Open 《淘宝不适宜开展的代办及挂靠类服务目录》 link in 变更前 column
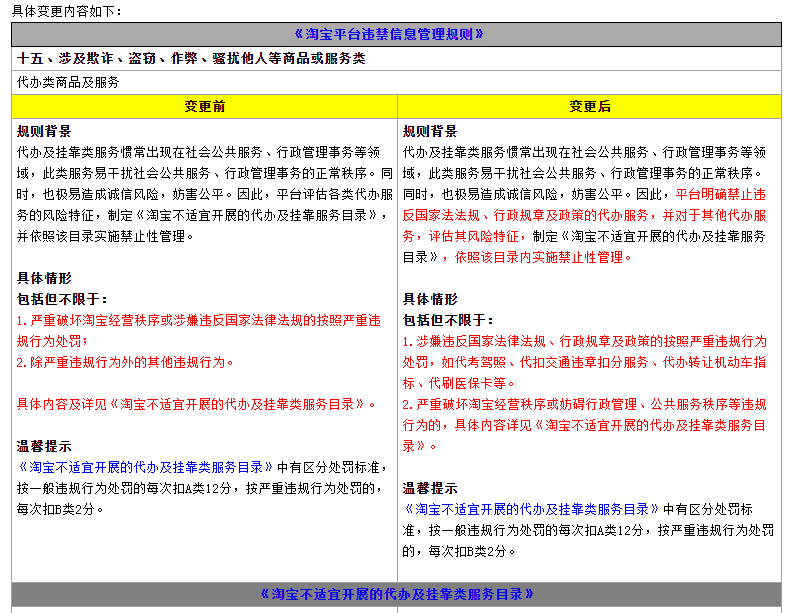Screen dimensions: 787x613 [x=145, y=467]
